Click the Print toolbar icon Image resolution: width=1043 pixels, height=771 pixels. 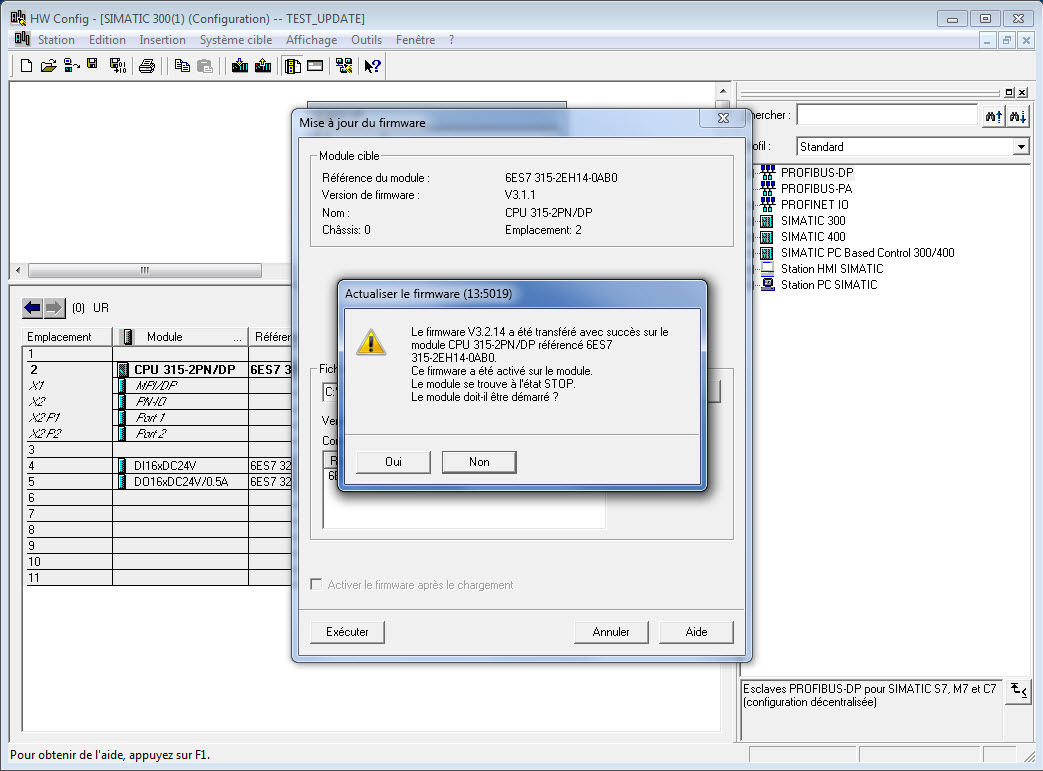pos(147,66)
